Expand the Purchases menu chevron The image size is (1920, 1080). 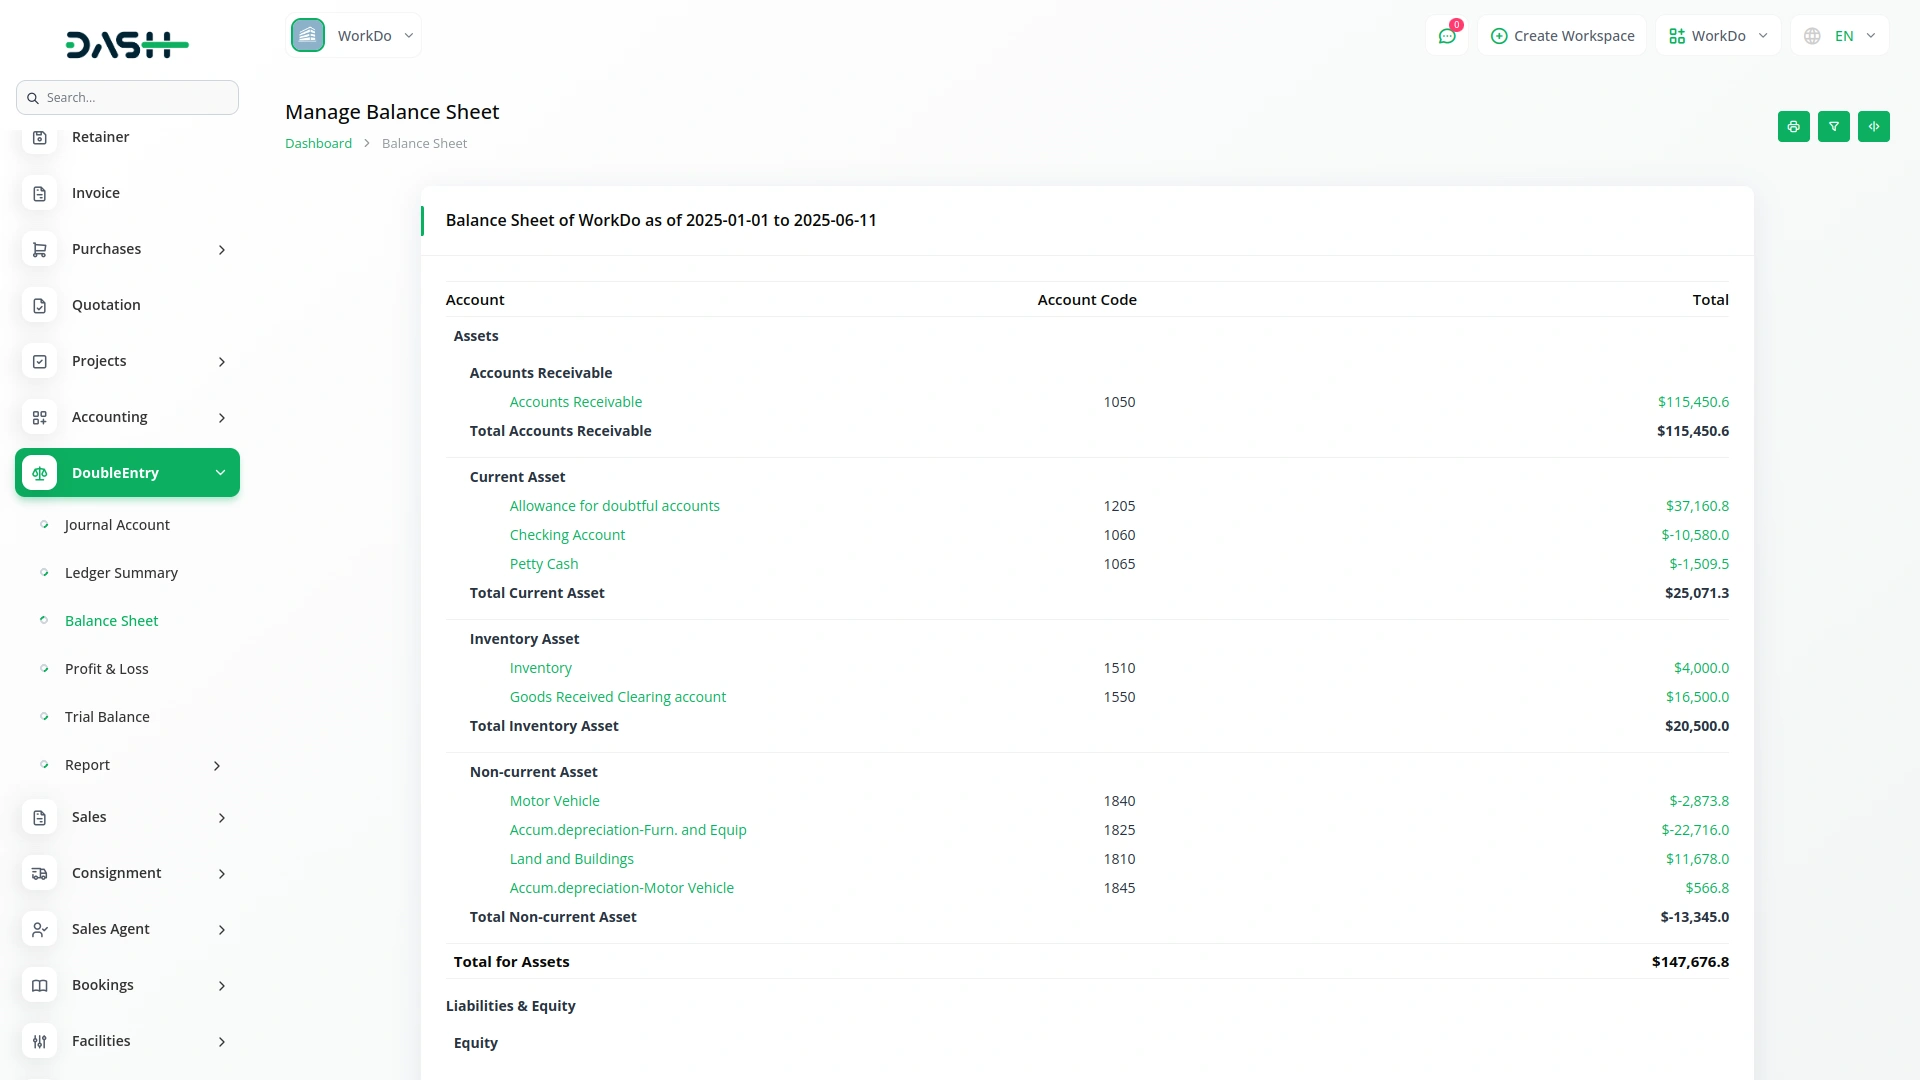pyautogui.click(x=222, y=250)
